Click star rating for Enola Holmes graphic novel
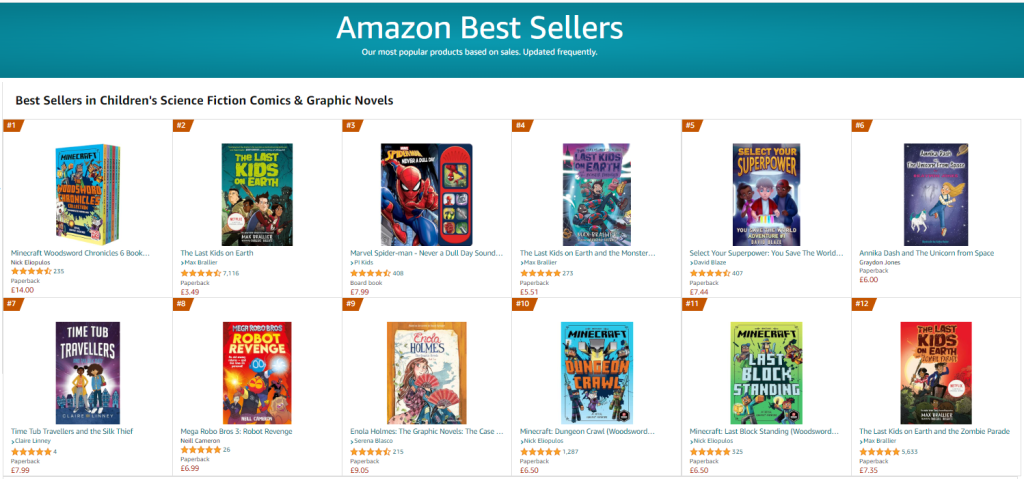The height and width of the screenshot is (479, 1024). [370, 451]
